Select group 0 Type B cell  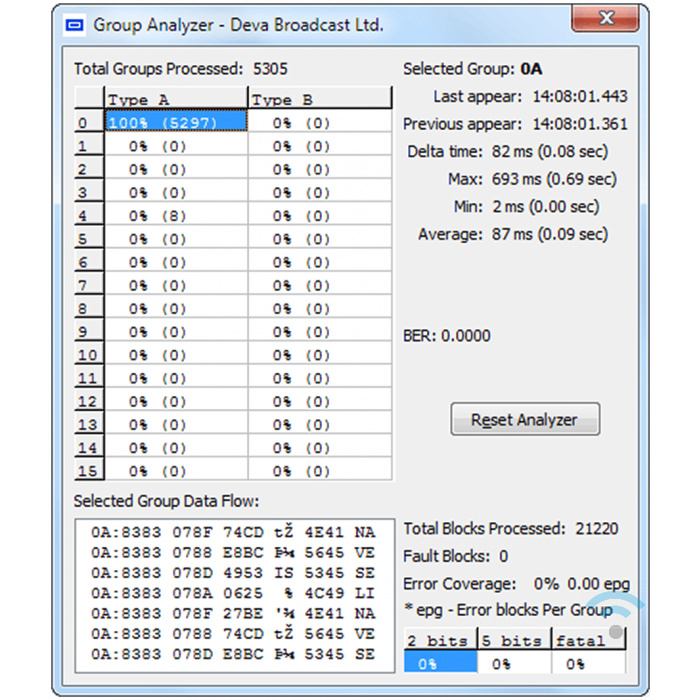pyautogui.click(x=320, y=121)
